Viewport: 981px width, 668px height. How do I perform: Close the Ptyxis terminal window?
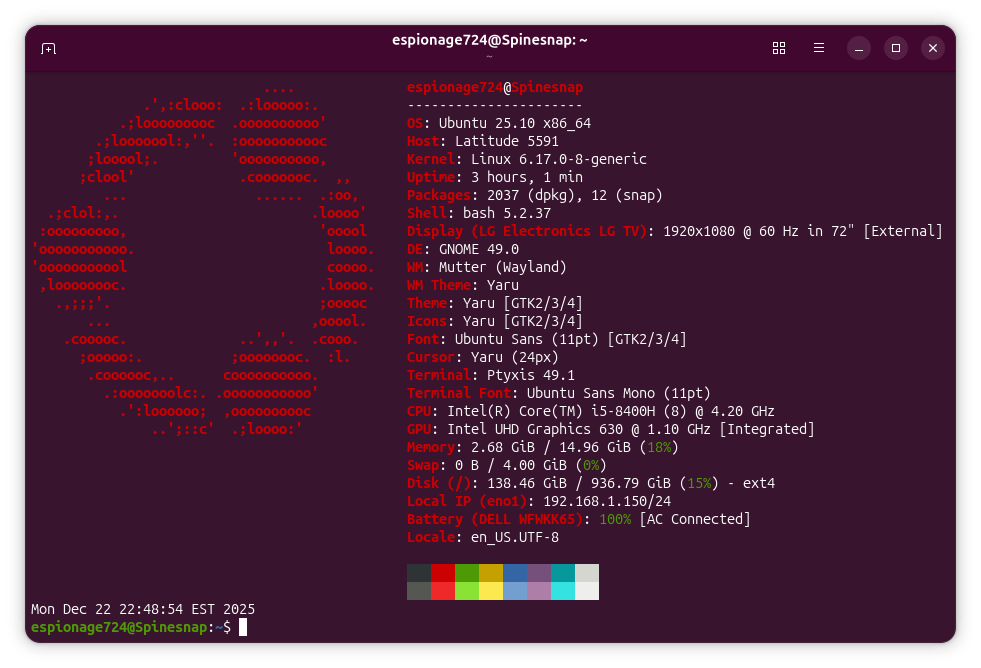click(x=932, y=48)
